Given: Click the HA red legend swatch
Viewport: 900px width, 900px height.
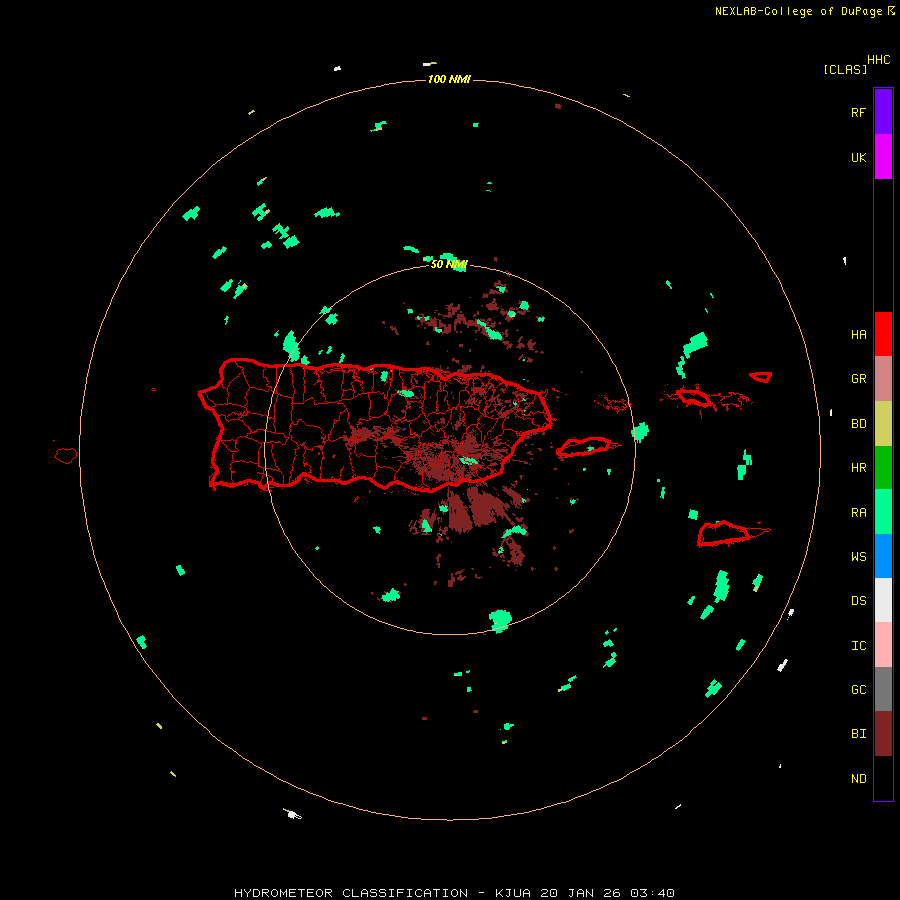Looking at the screenshot, I should [883, 334].
